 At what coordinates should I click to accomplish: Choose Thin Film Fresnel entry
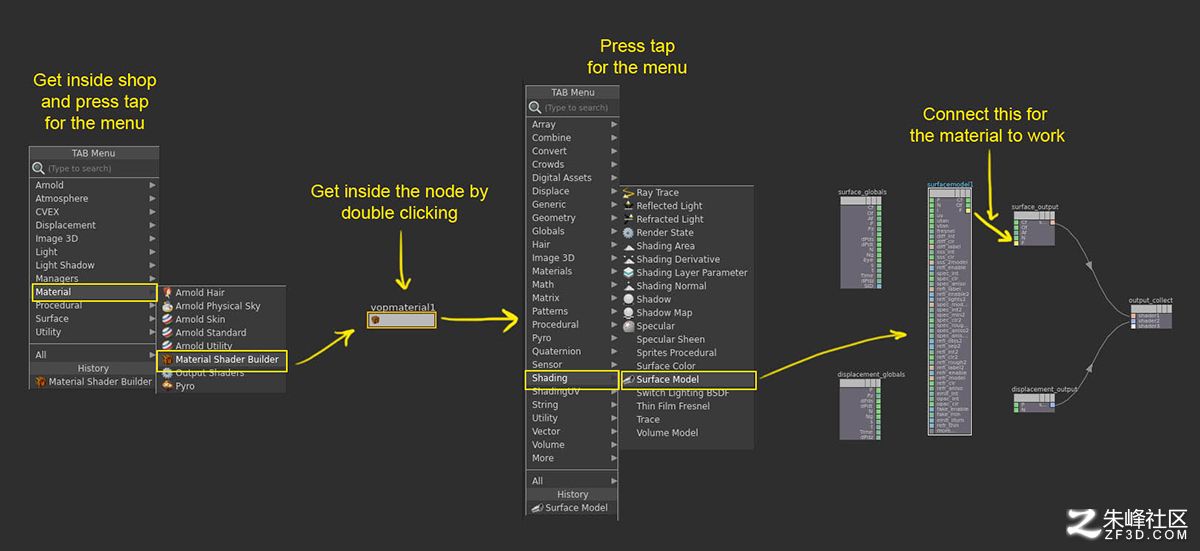673,406
